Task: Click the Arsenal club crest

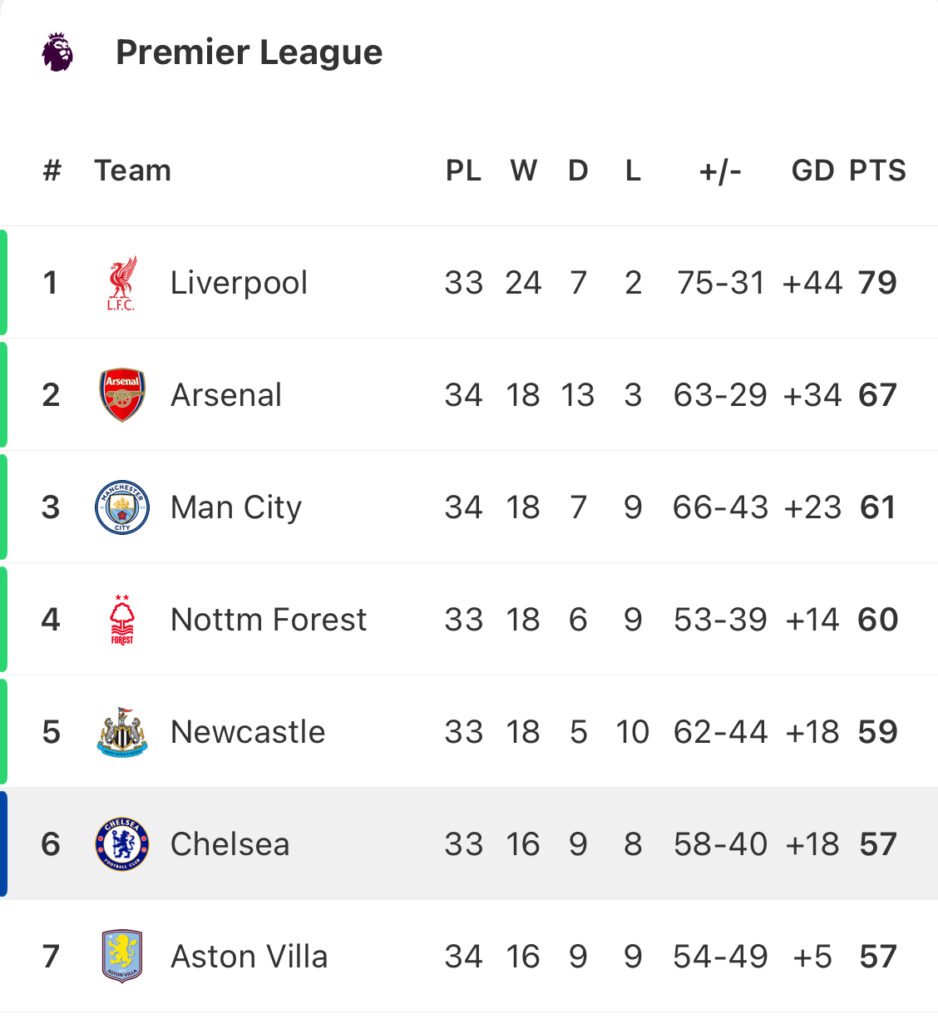Action: [122, 395]
